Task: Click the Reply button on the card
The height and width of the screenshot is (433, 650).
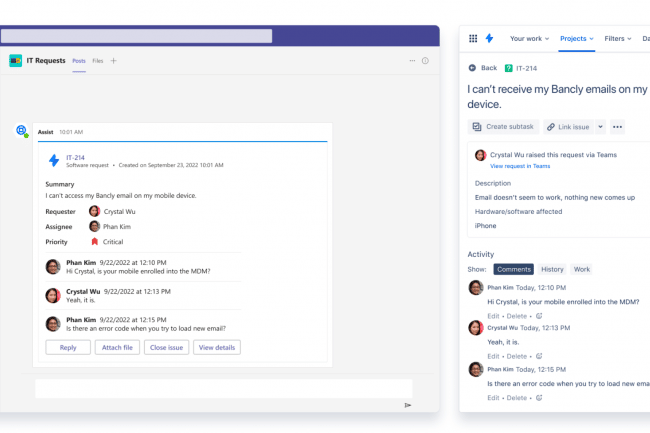Action: click(x=68, y=347)
